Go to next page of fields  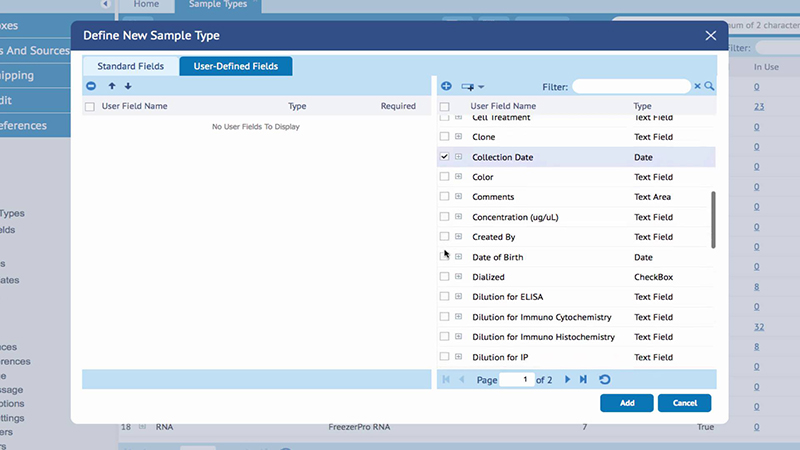click(568, 380)
